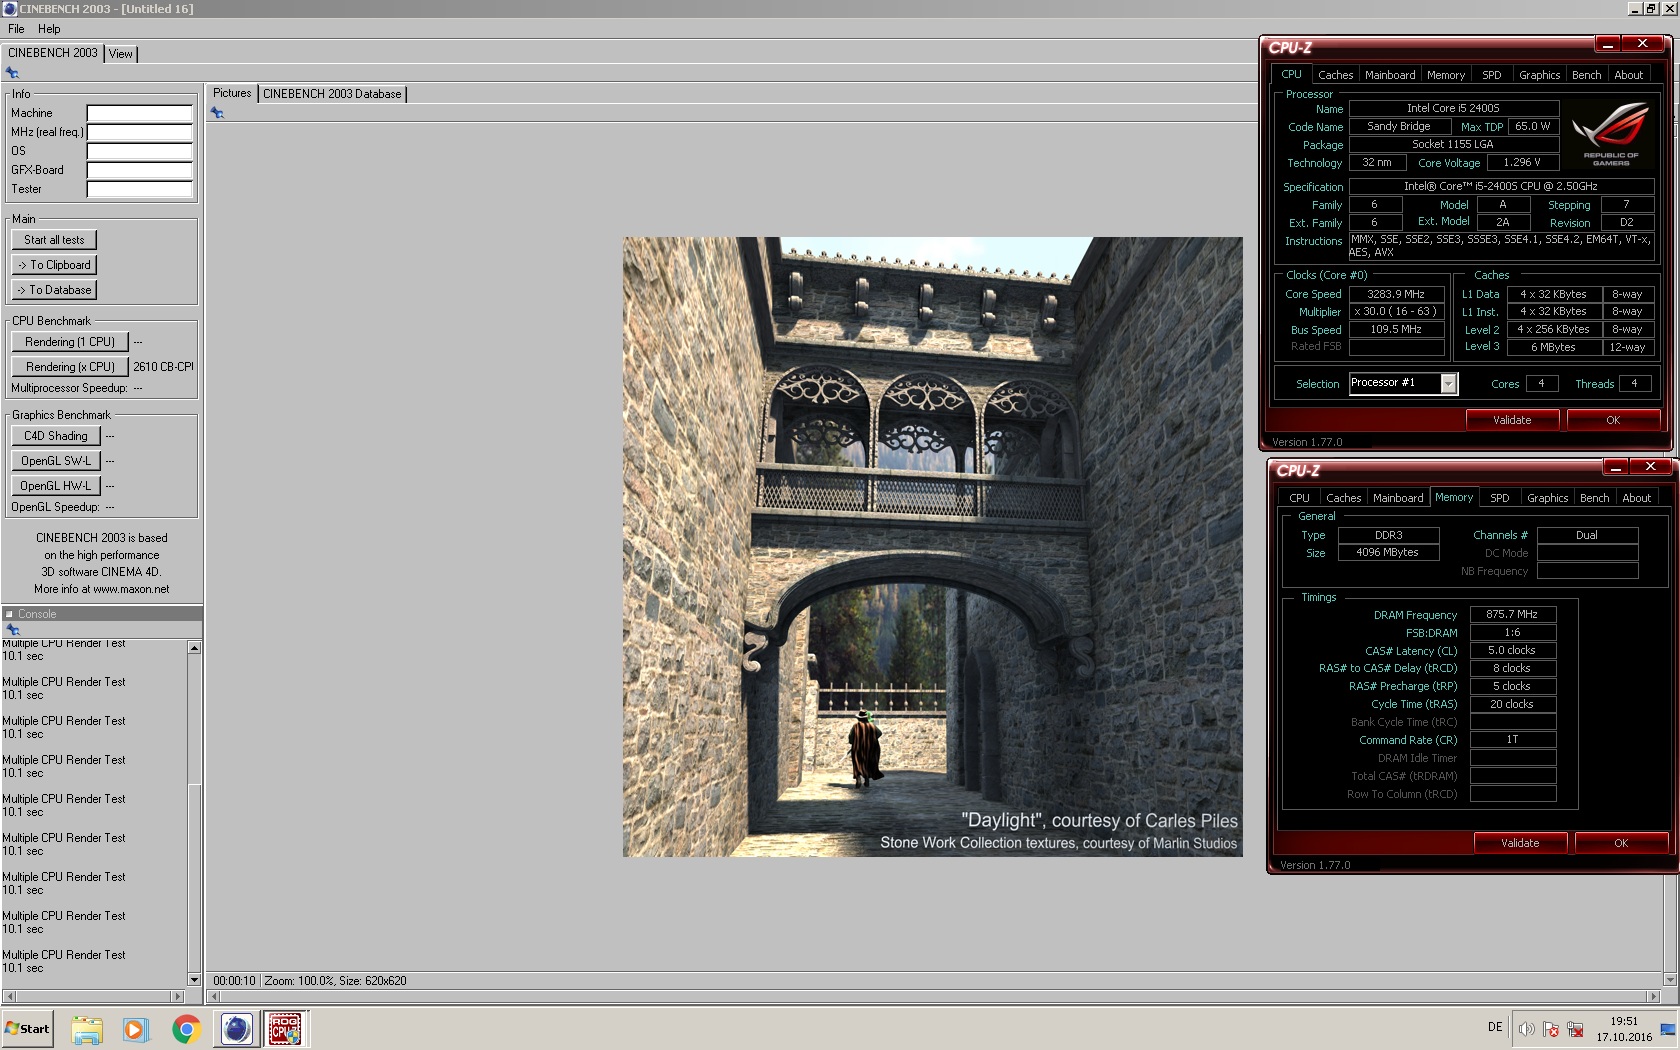Open the Processor #1 selection dropdown

tap(1448, 383)
